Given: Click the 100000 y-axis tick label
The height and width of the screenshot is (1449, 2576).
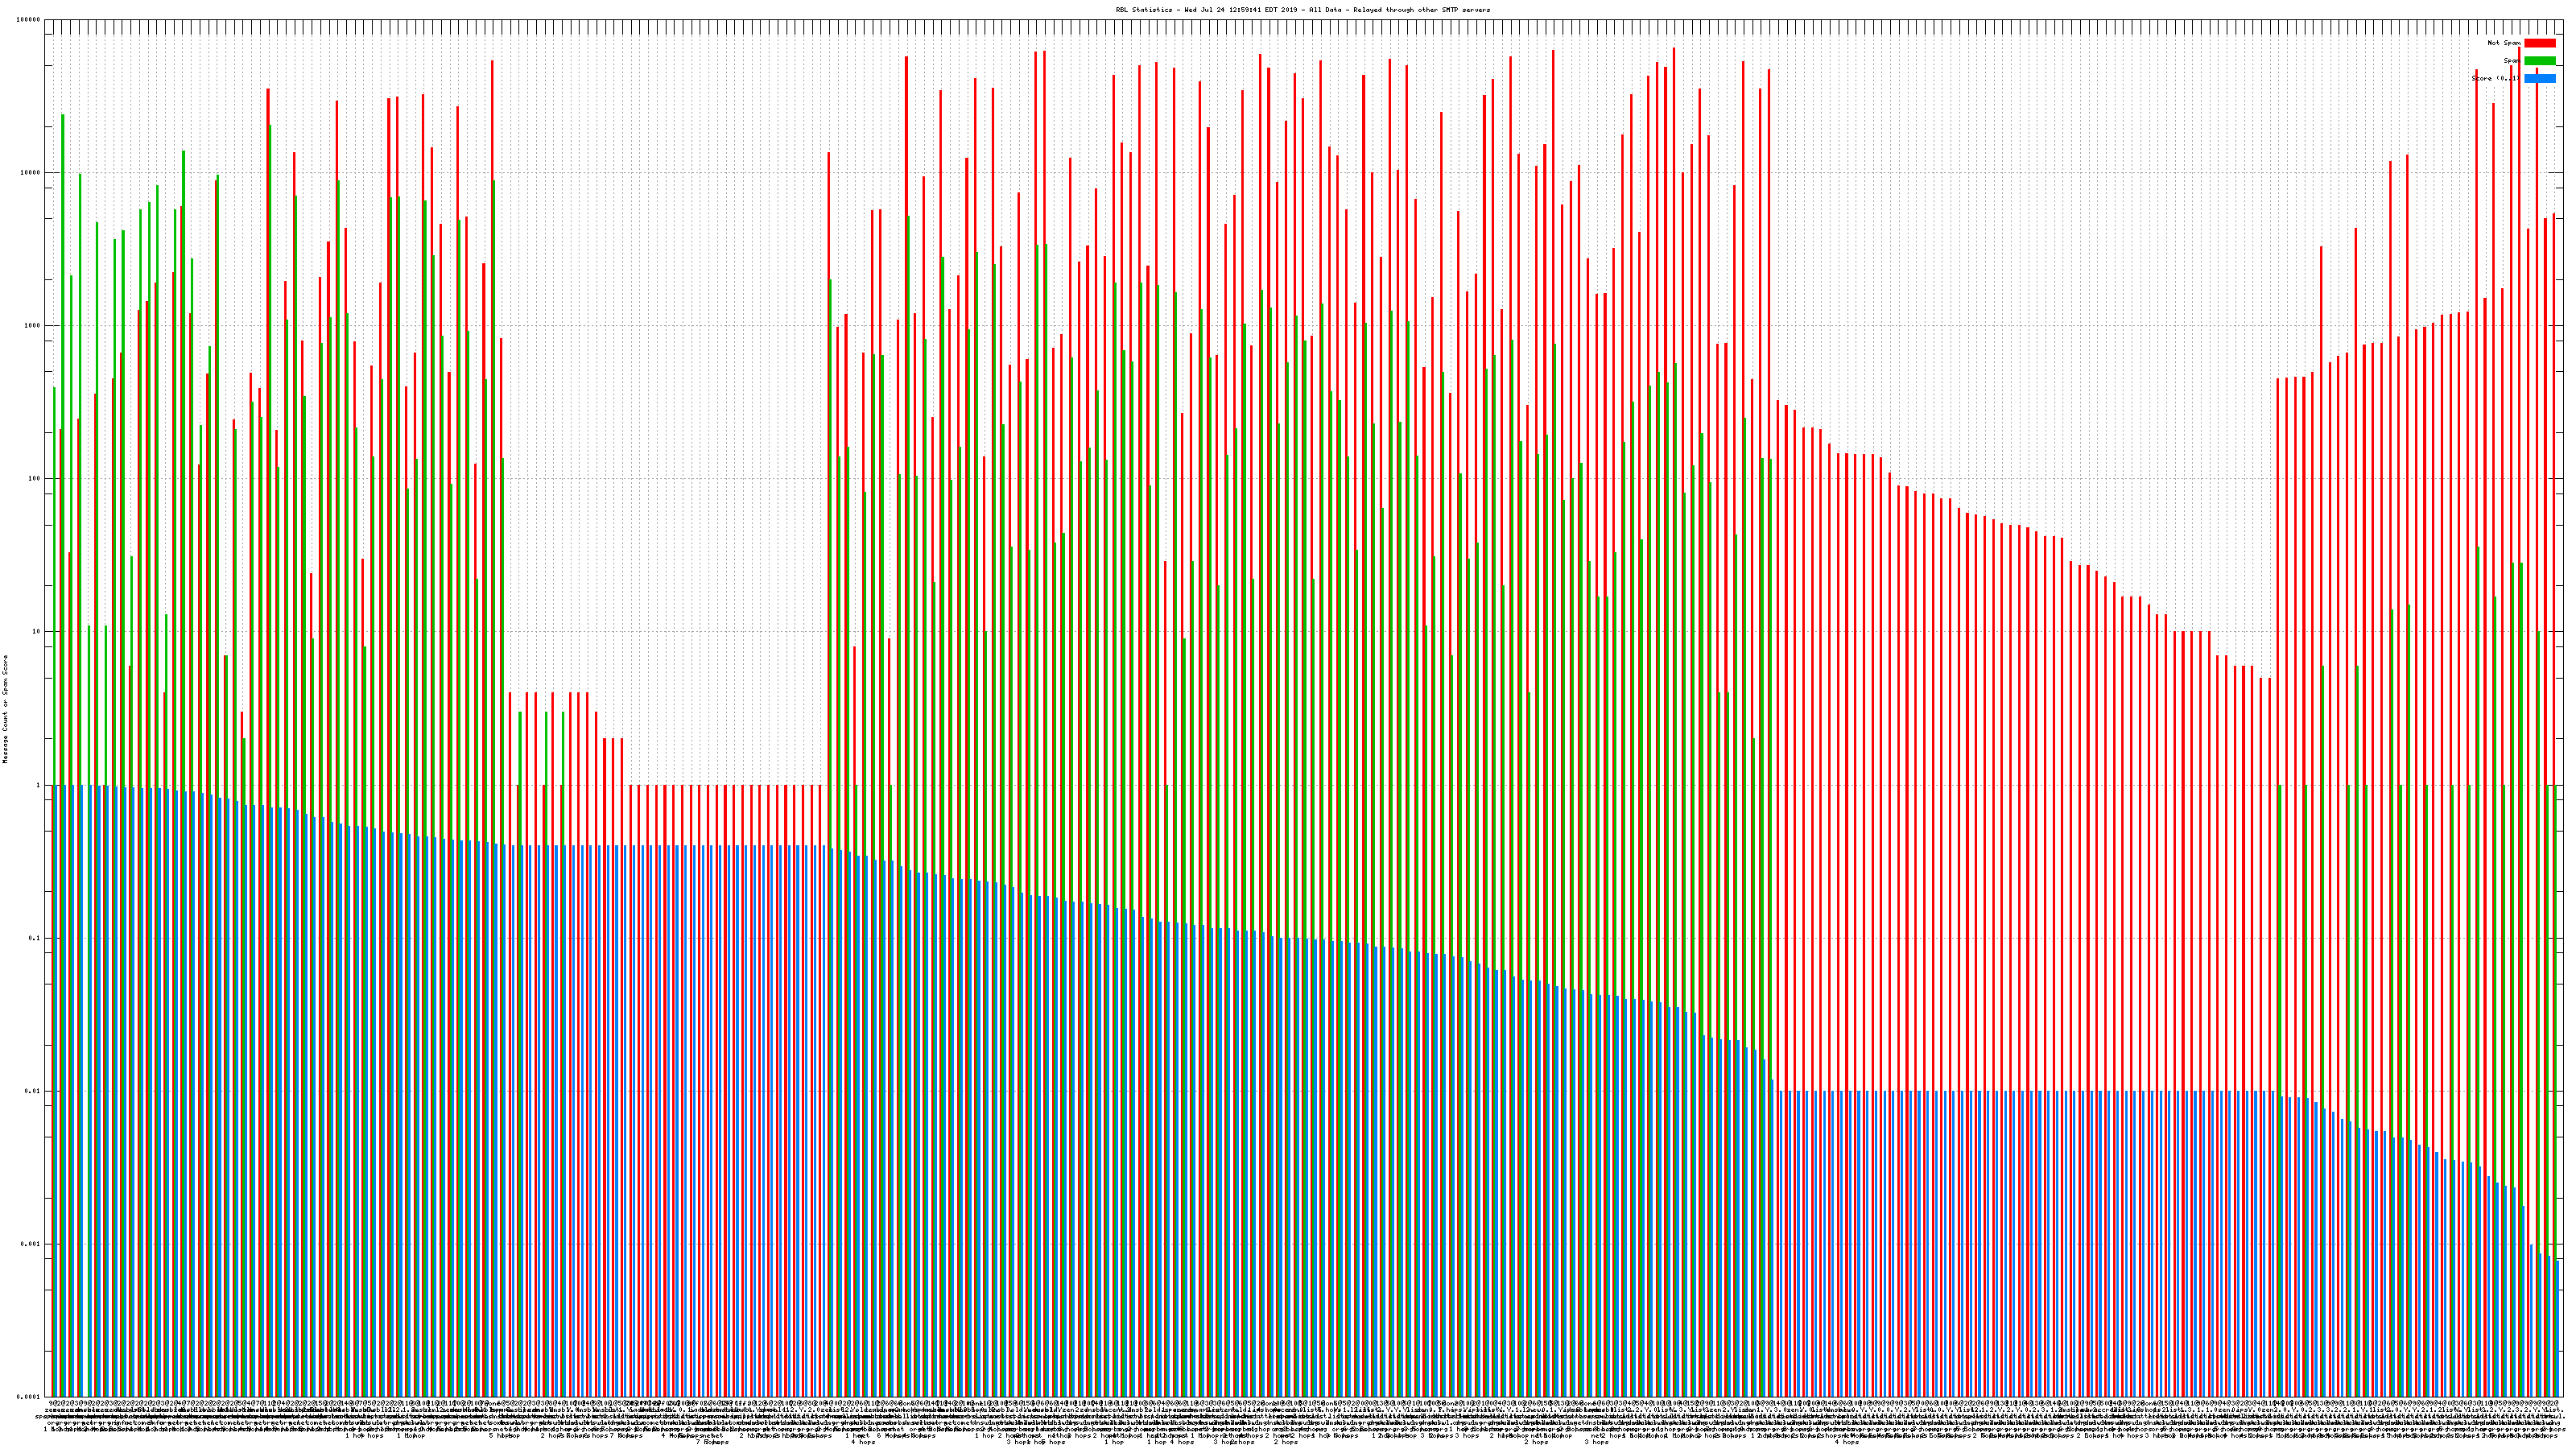Looking at the screenshot, I should click(x=27, y=20).
